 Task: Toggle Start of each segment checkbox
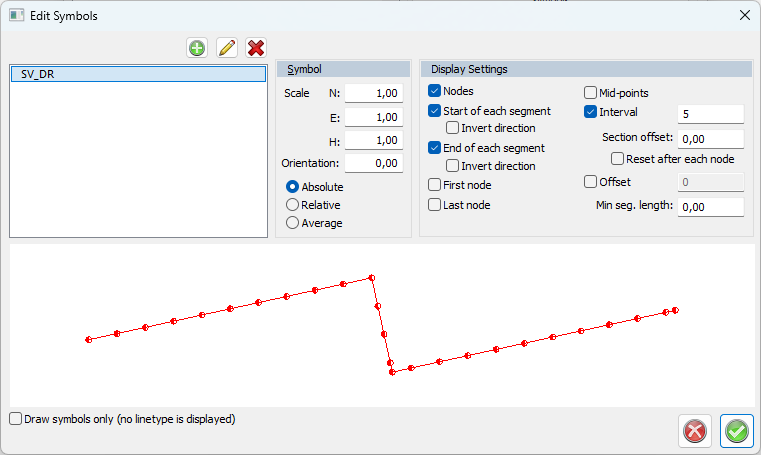(x=435, y=111)
